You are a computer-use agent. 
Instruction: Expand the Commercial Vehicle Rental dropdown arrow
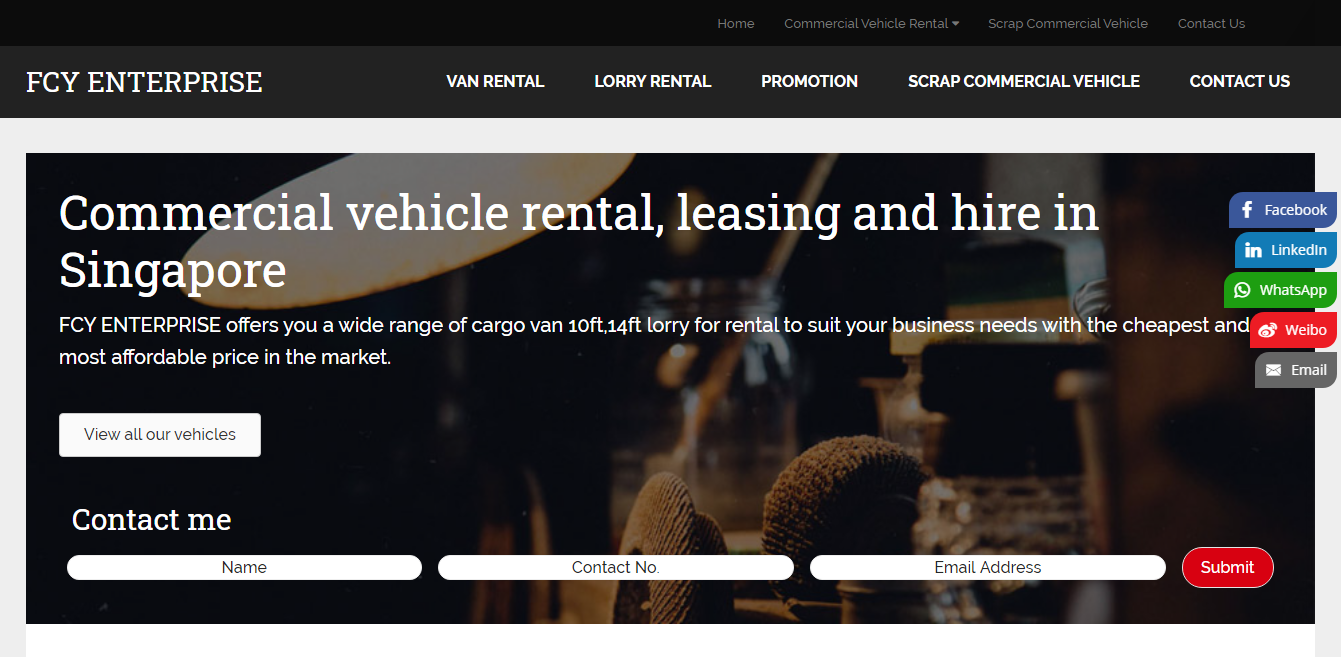click(x=955, y=23)
